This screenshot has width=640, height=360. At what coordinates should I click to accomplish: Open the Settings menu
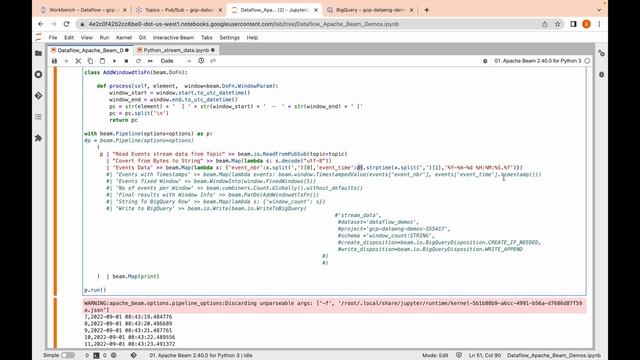pyautogui.click(x=230, y=38)
